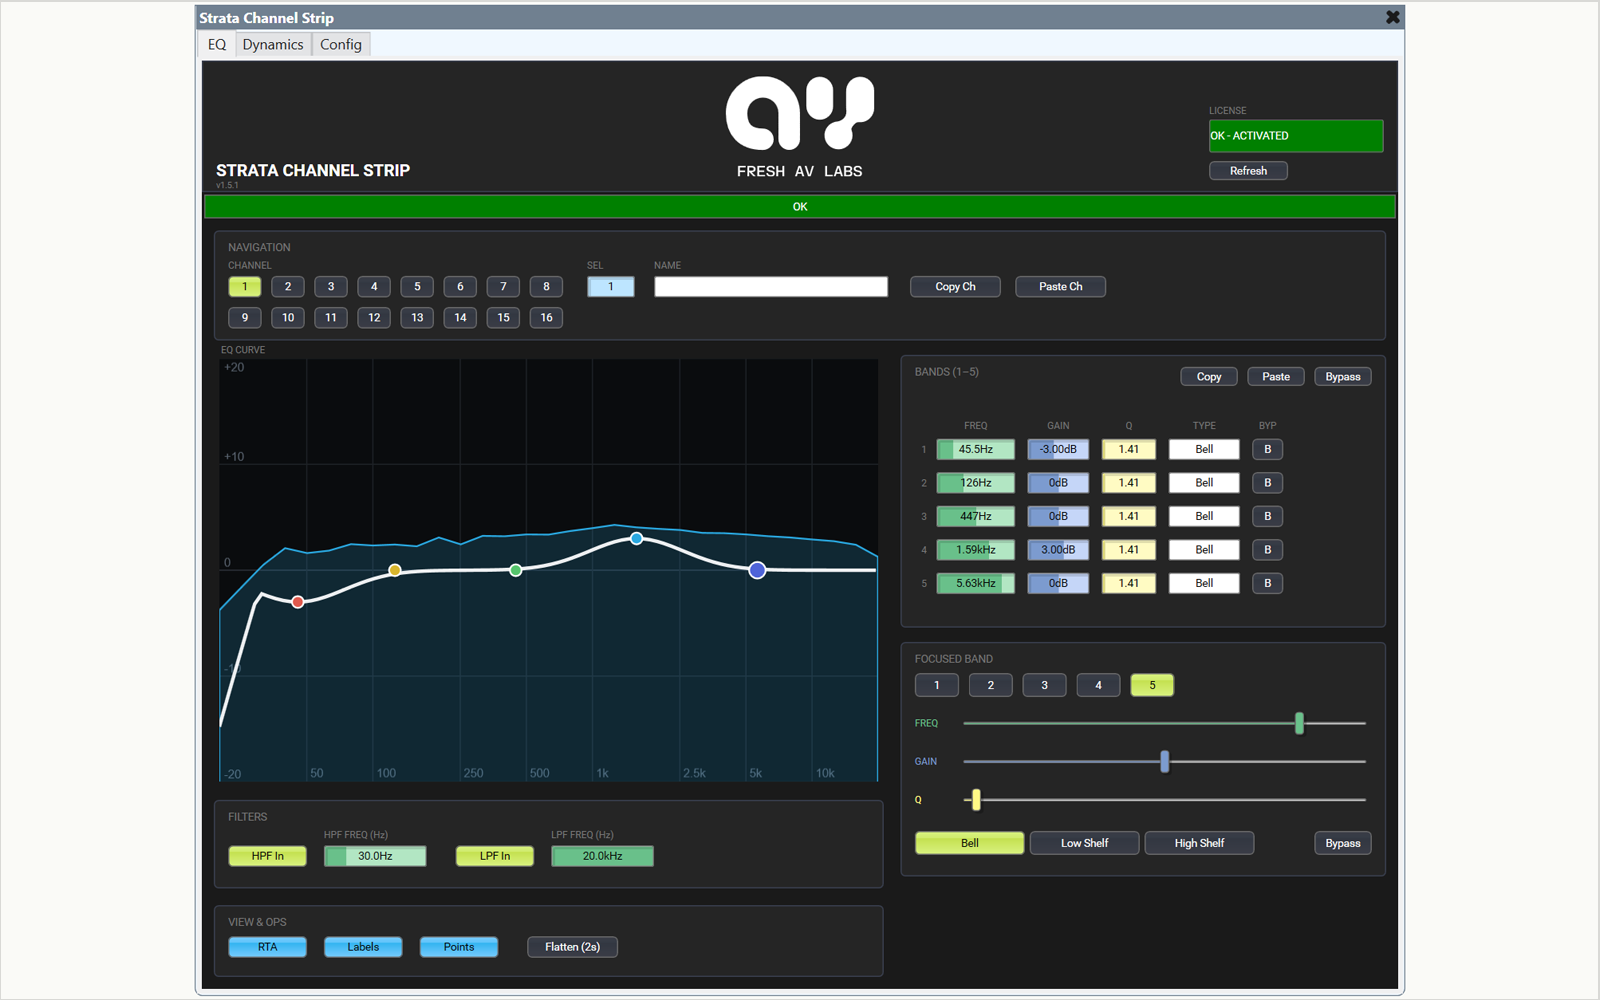Click band 1 frequency value 45.5Hz
1600x1000 pixels.
point(975,450)
